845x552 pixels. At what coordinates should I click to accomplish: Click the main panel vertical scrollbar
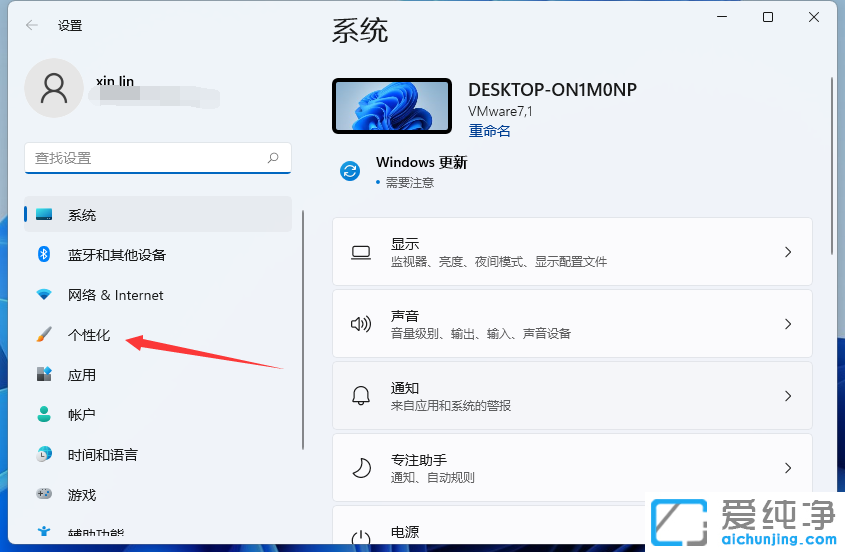(832, 167)
